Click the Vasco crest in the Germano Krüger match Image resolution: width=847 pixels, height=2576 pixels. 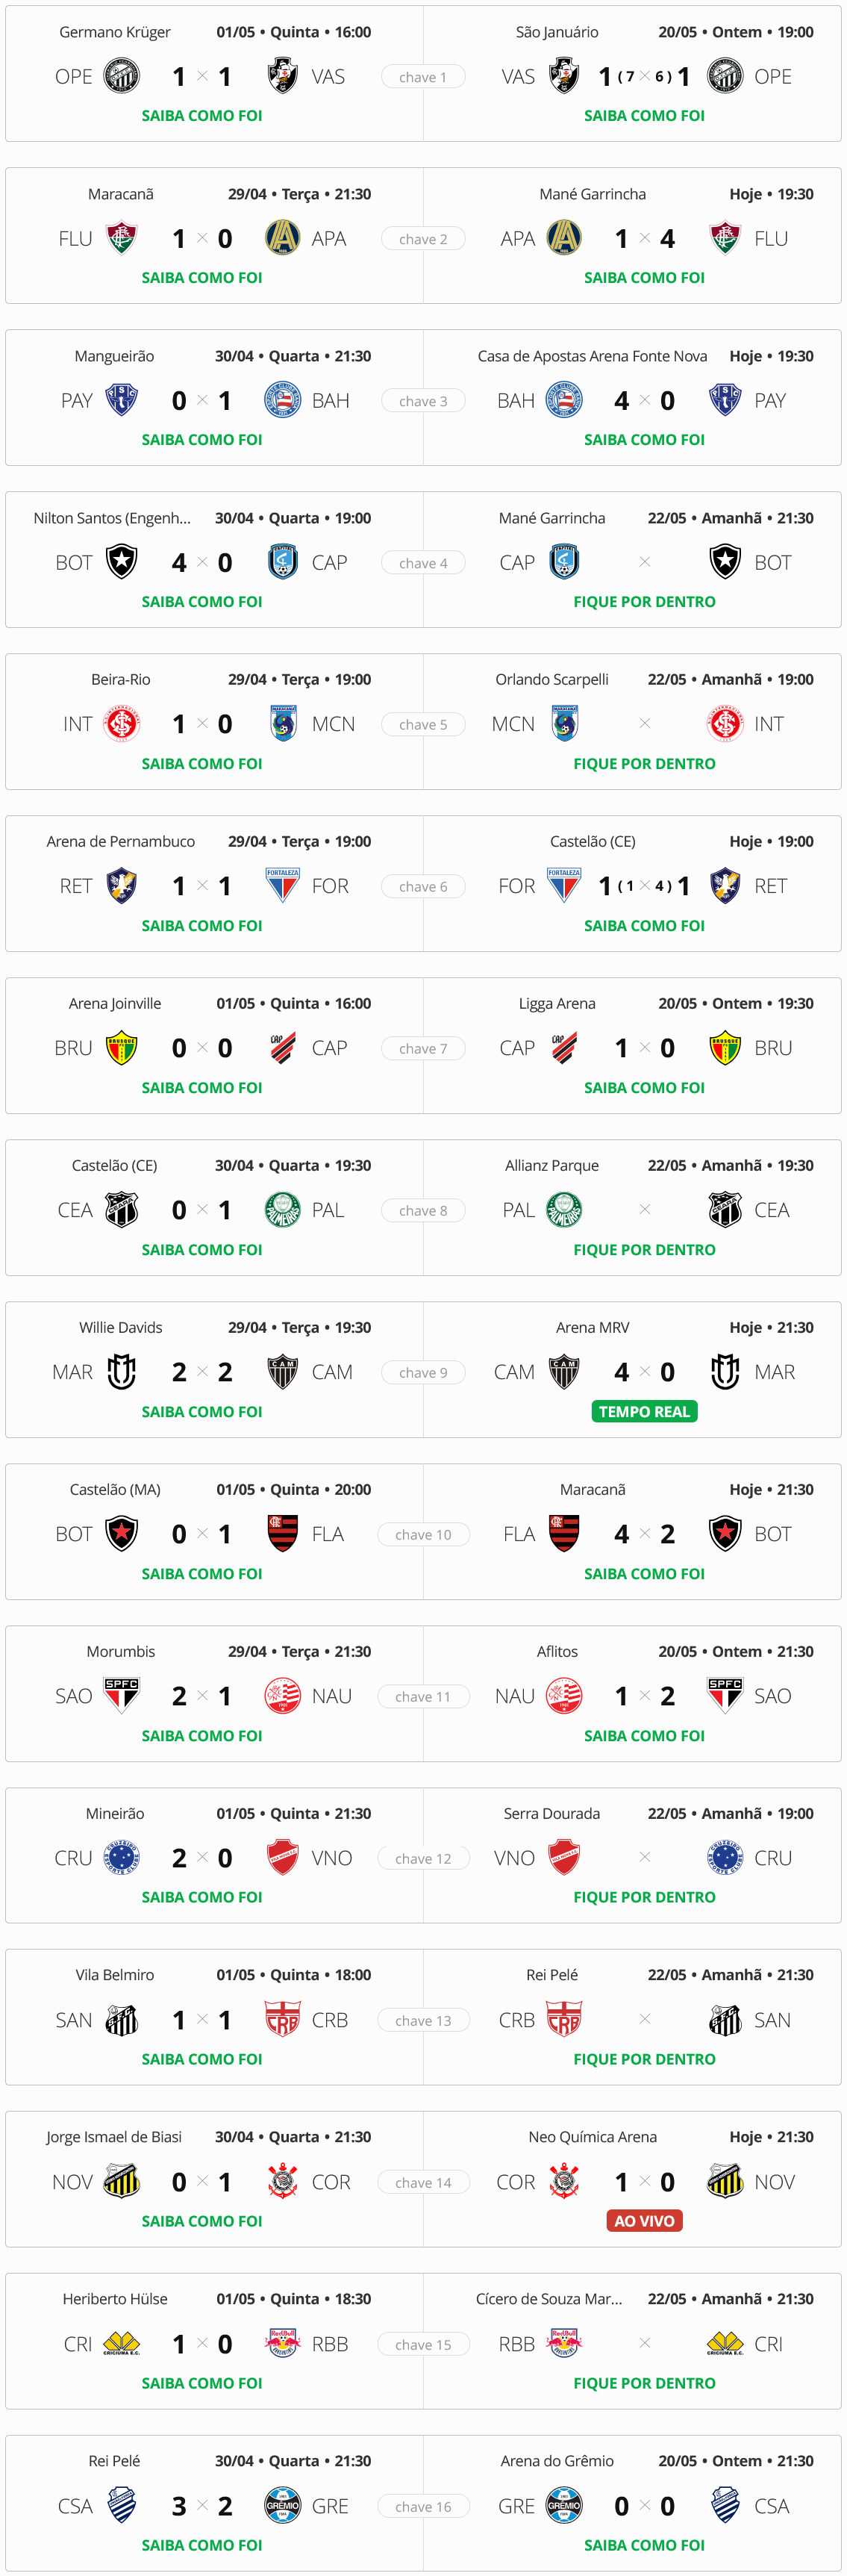point(283,76)
